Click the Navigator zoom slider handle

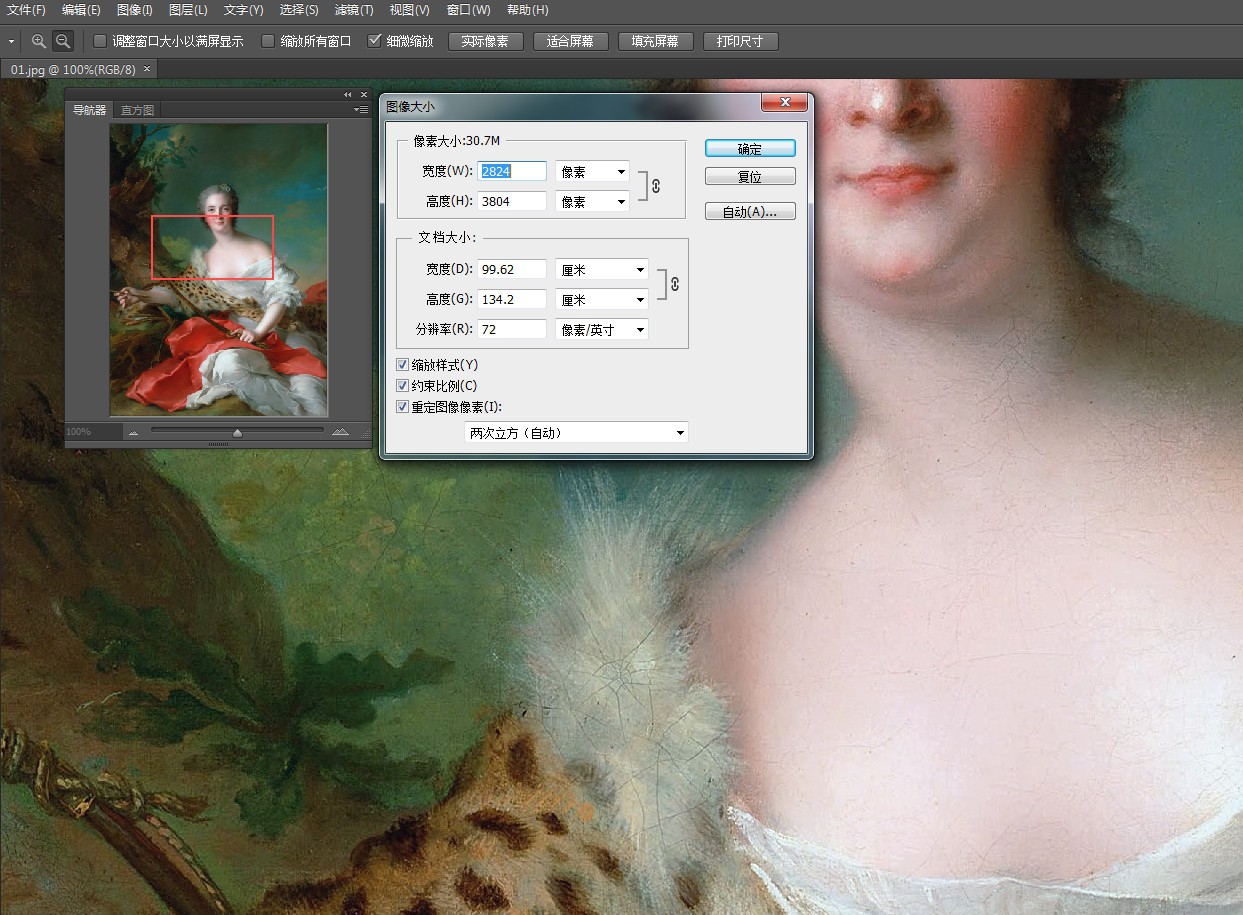(237, 433)
